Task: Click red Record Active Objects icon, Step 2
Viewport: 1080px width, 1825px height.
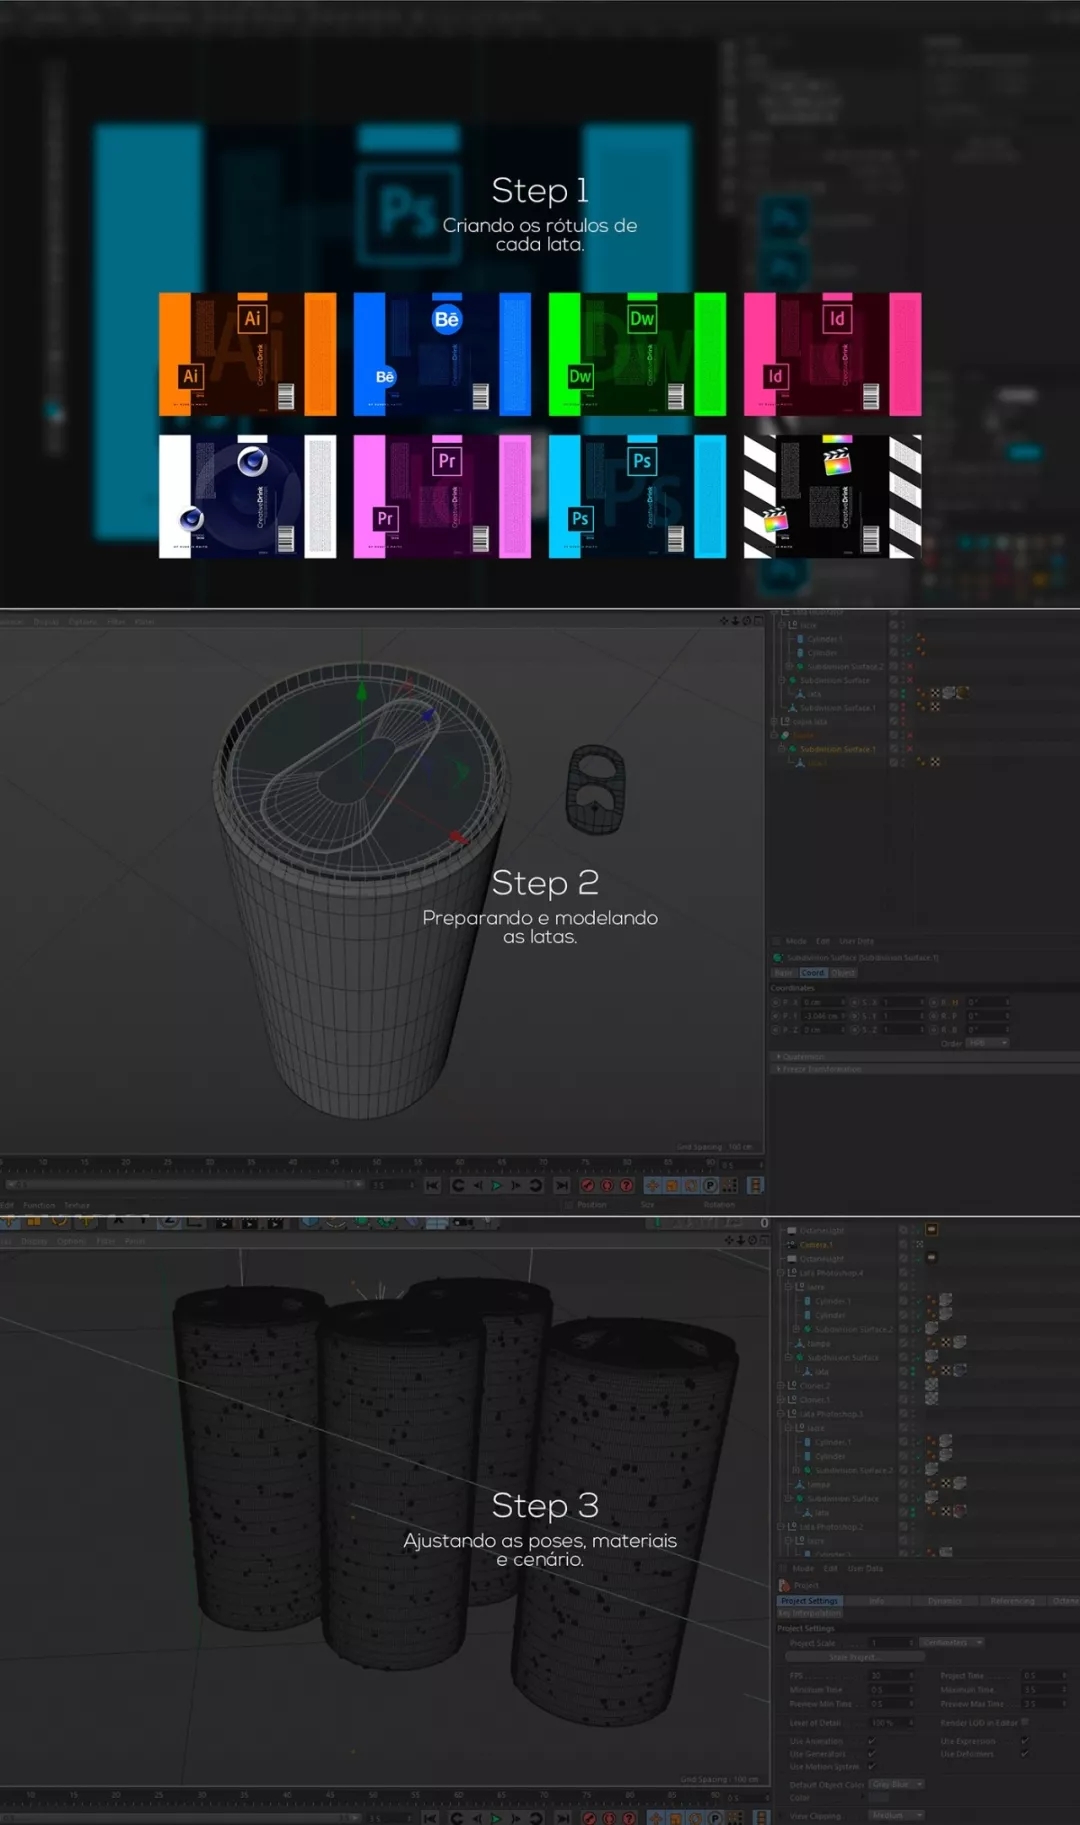Action: point(588,1185)
